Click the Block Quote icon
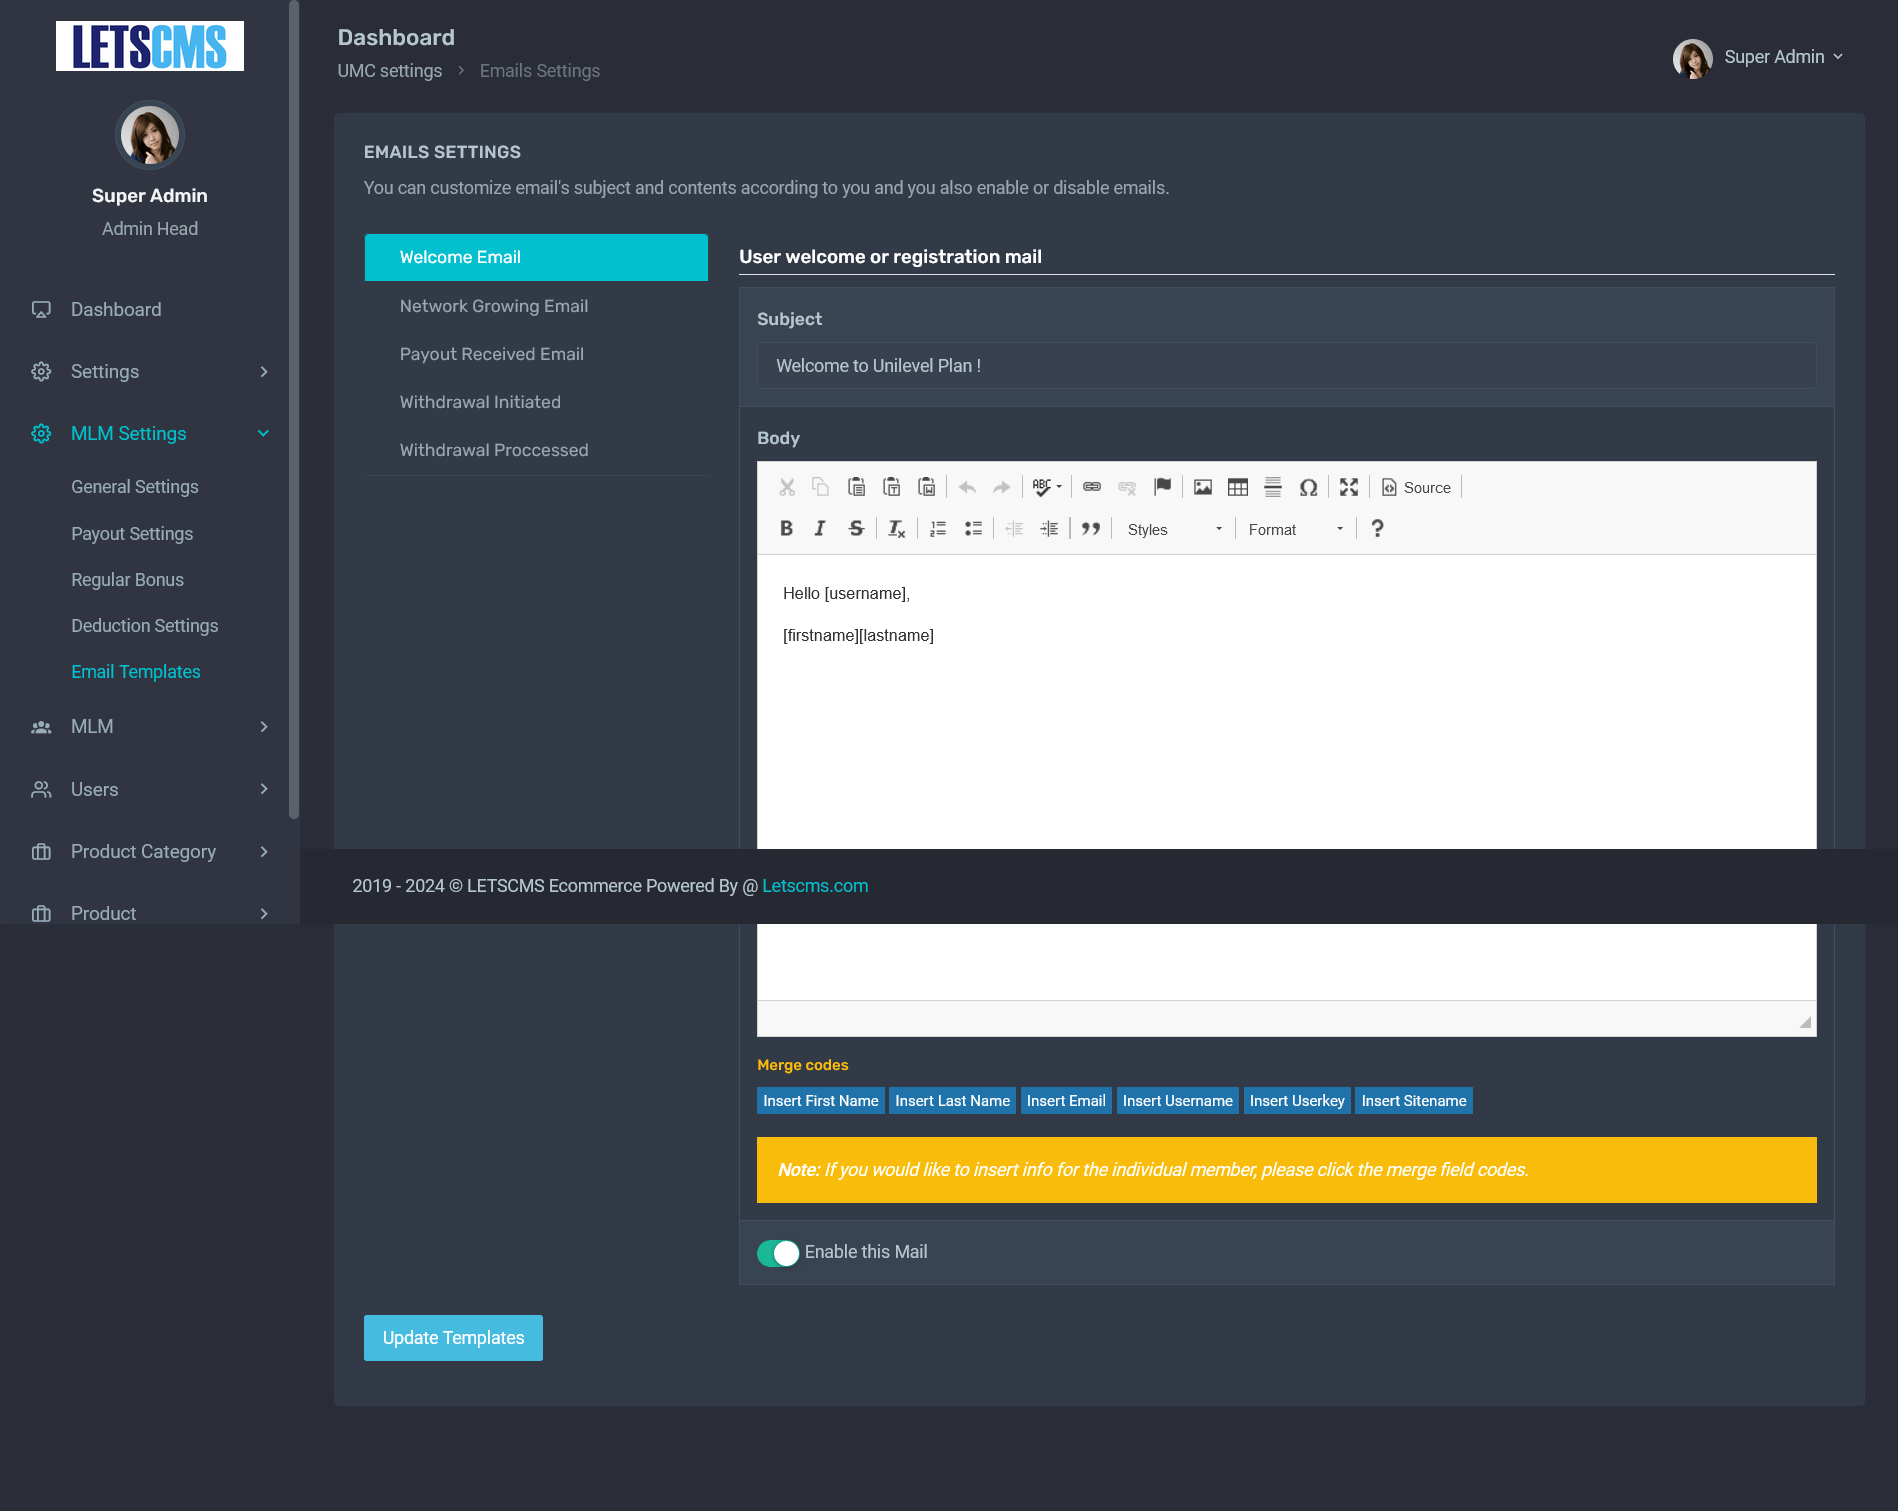Viewport: 1898px width, 1511px height. coord(1091,529)
